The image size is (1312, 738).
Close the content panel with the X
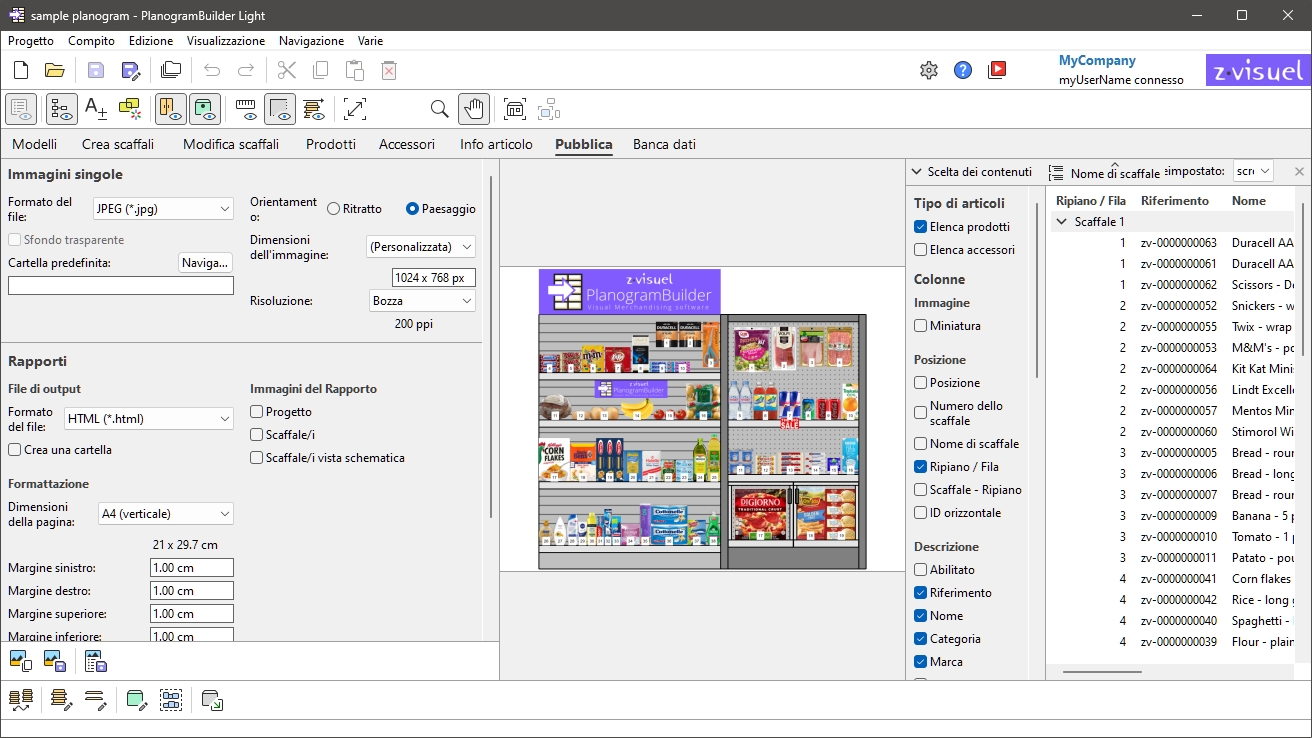[x=1299, y=172]
